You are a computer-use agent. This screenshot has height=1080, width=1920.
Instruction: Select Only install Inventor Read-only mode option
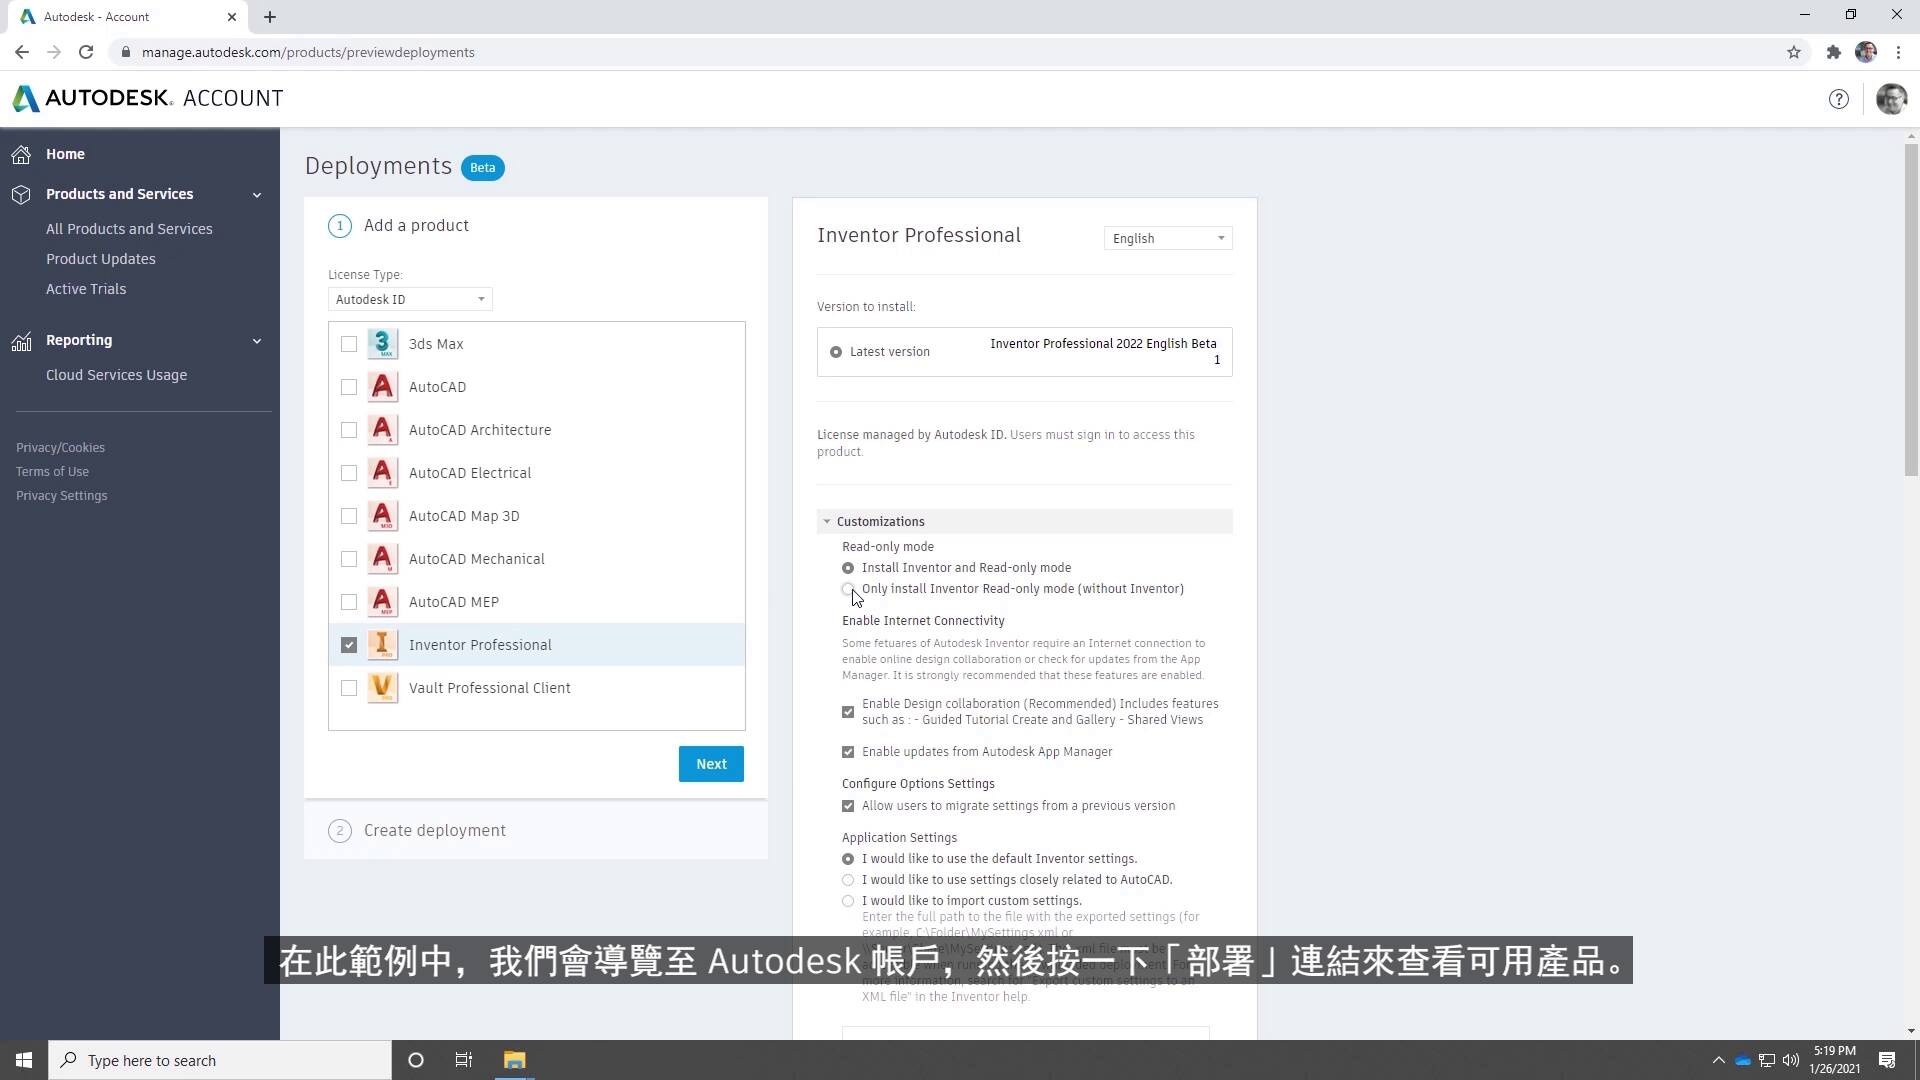(x=848, y=589)
